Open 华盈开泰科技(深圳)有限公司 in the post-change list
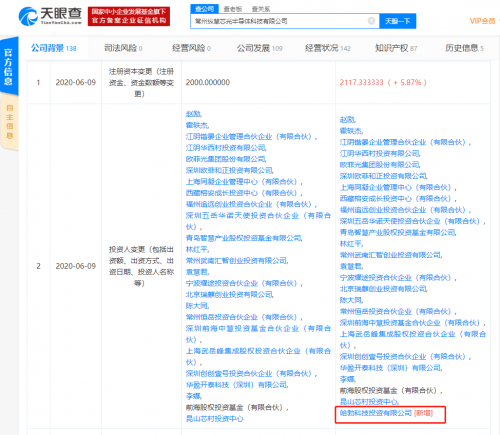Image resolution: width=500 pixels, height=435 pixels. click(391, 368)
